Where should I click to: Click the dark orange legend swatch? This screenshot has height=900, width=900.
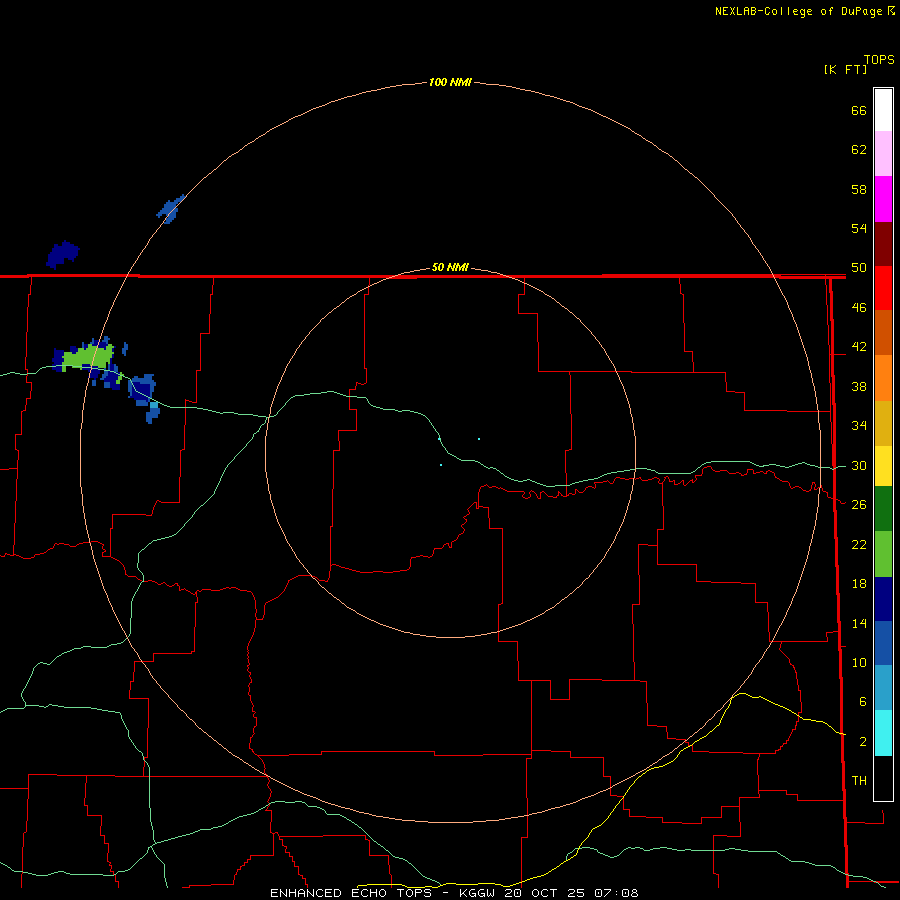pyautogui.click(x=883, y=332)
